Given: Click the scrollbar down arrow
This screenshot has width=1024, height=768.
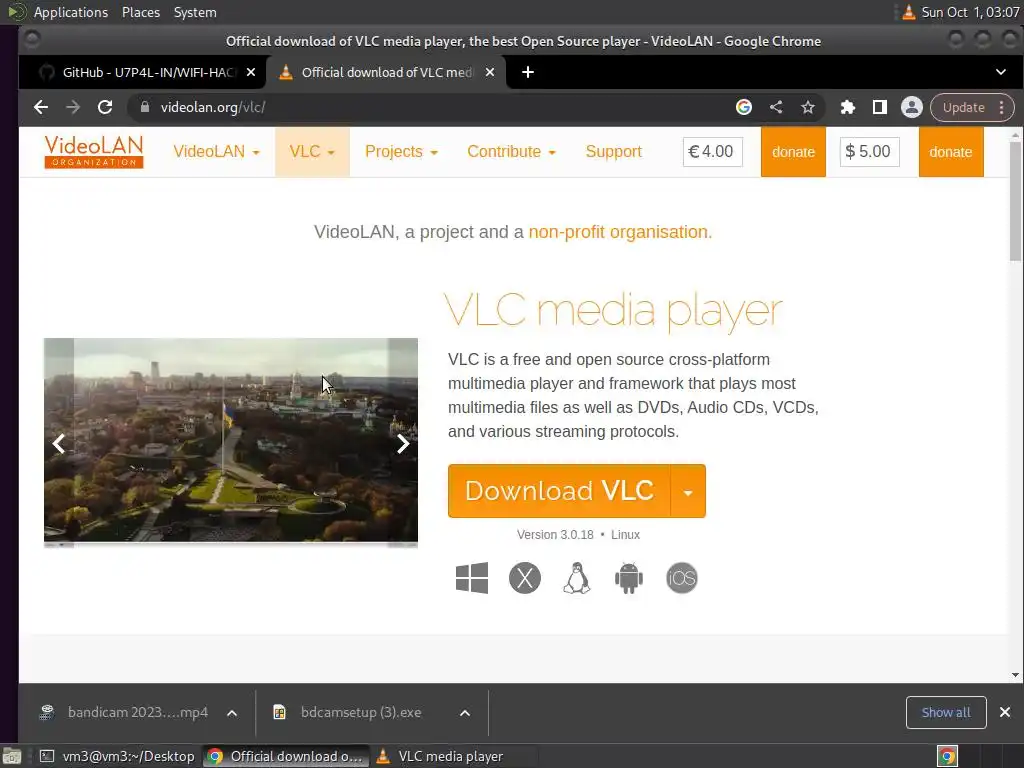Looking at the screenshot, I should [1015, 675].
